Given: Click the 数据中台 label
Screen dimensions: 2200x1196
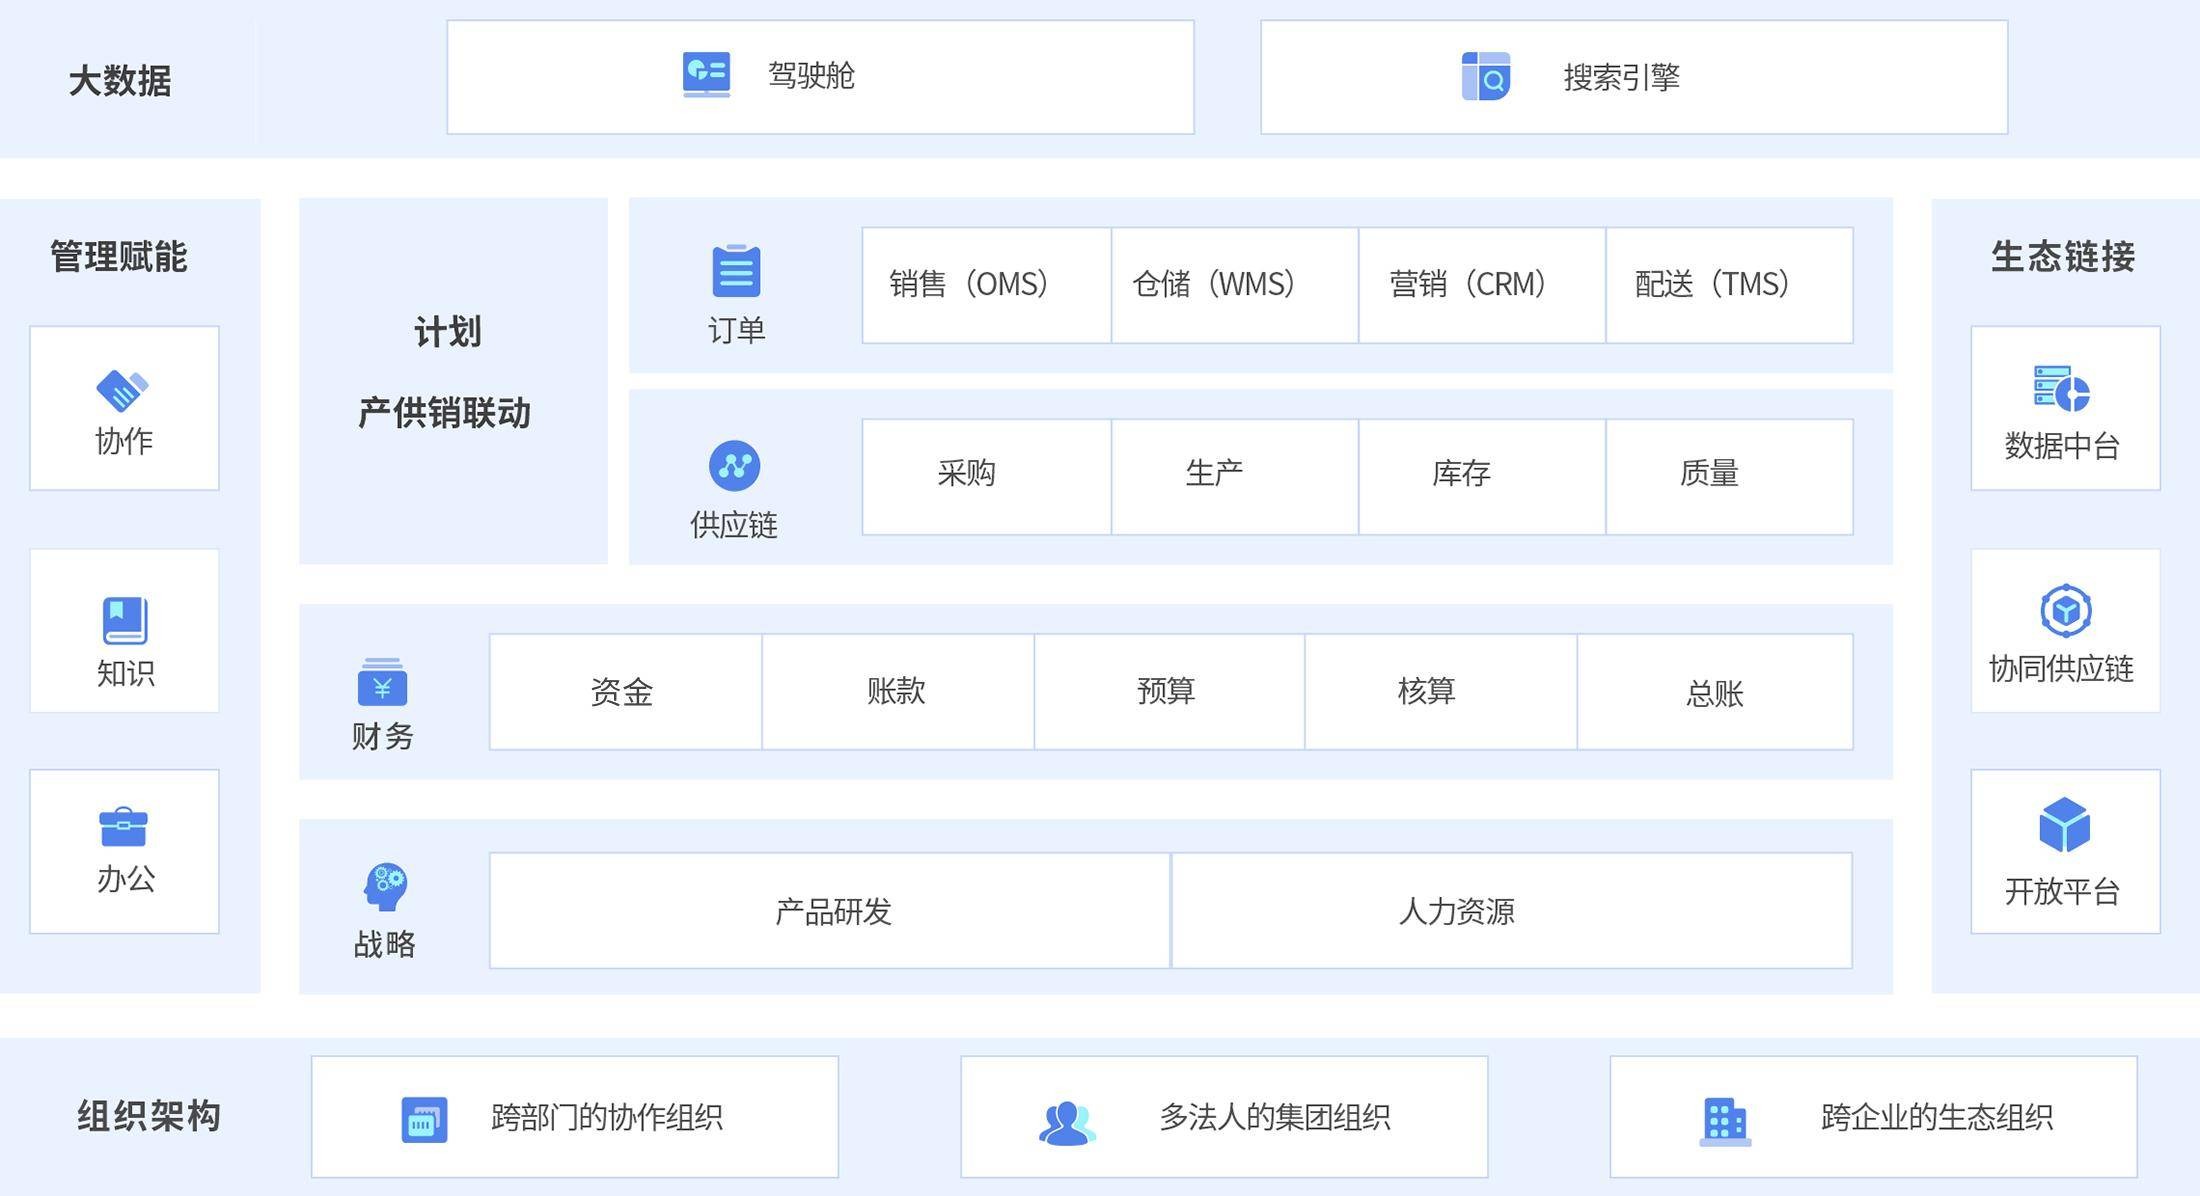Looking at the screenshot, I should (x=2062, y=446).
